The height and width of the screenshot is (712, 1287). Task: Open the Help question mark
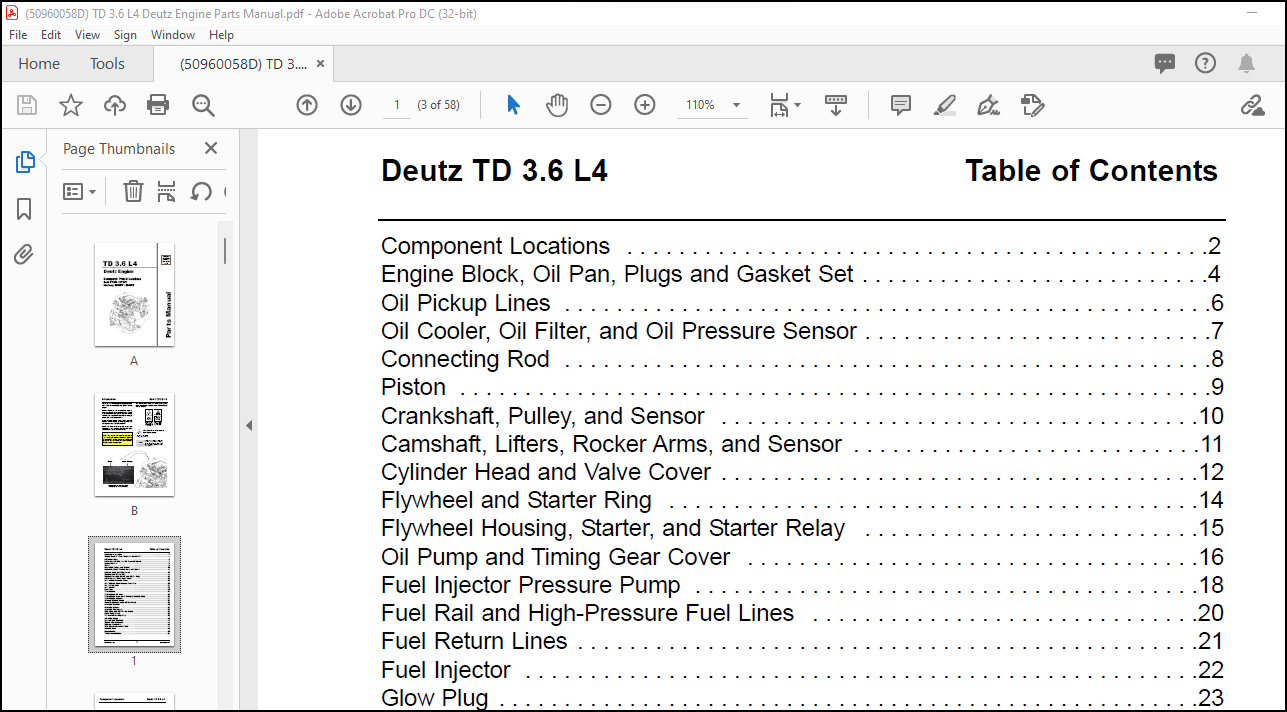(1206, 63)
